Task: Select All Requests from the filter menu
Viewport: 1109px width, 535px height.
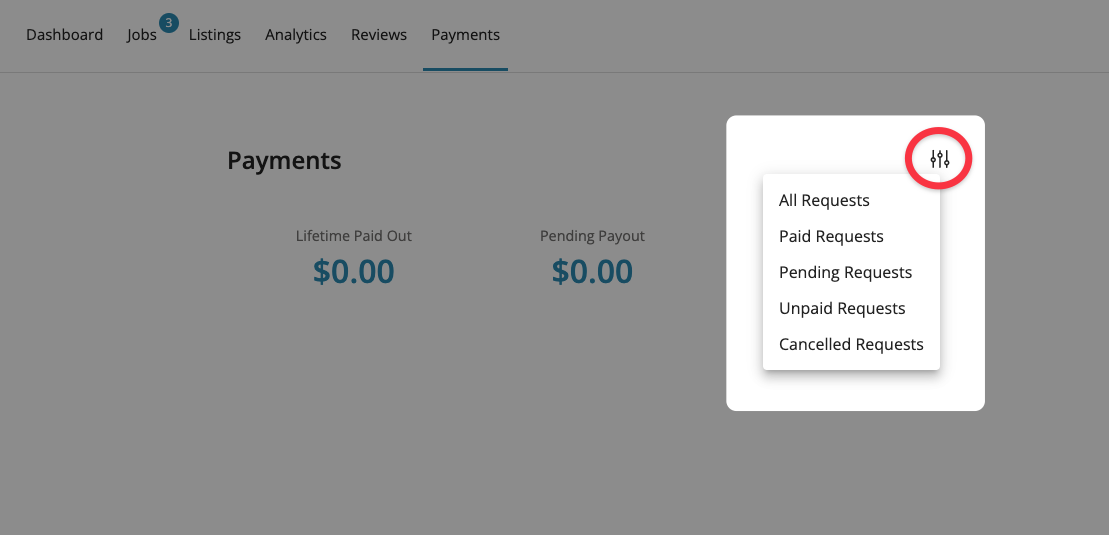Action: (824, 200)
